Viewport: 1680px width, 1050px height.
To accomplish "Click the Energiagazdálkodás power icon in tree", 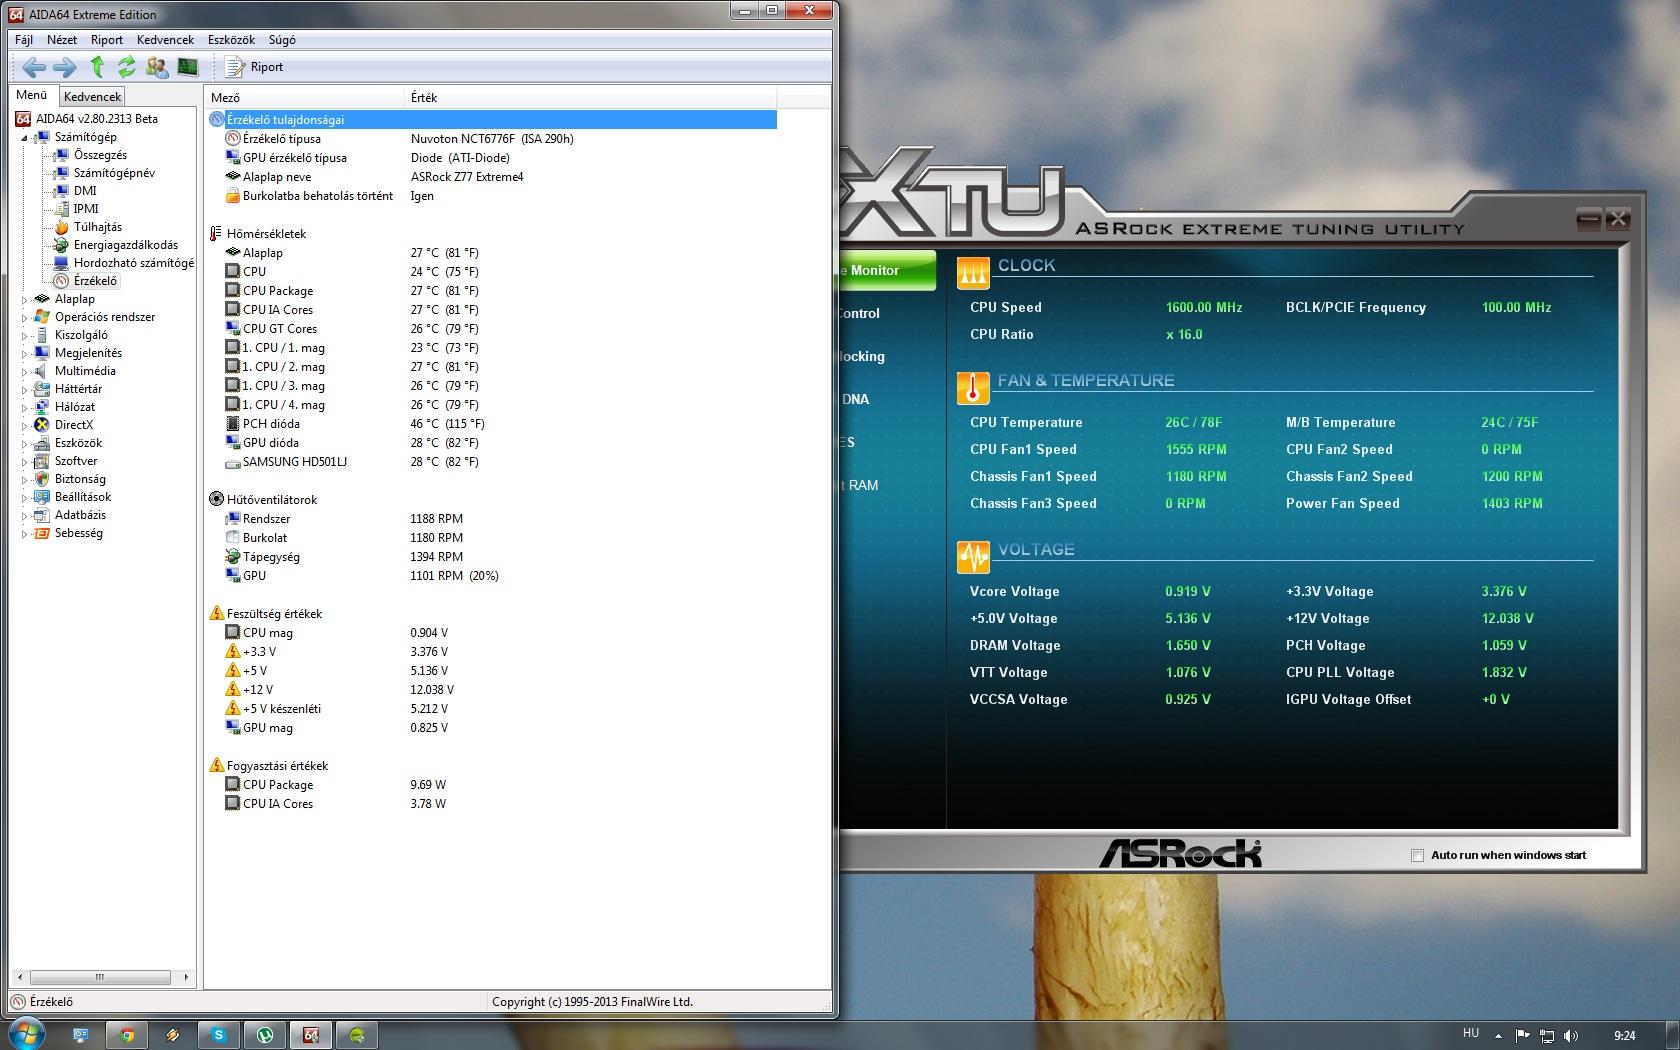I will [x=61, y=245].
